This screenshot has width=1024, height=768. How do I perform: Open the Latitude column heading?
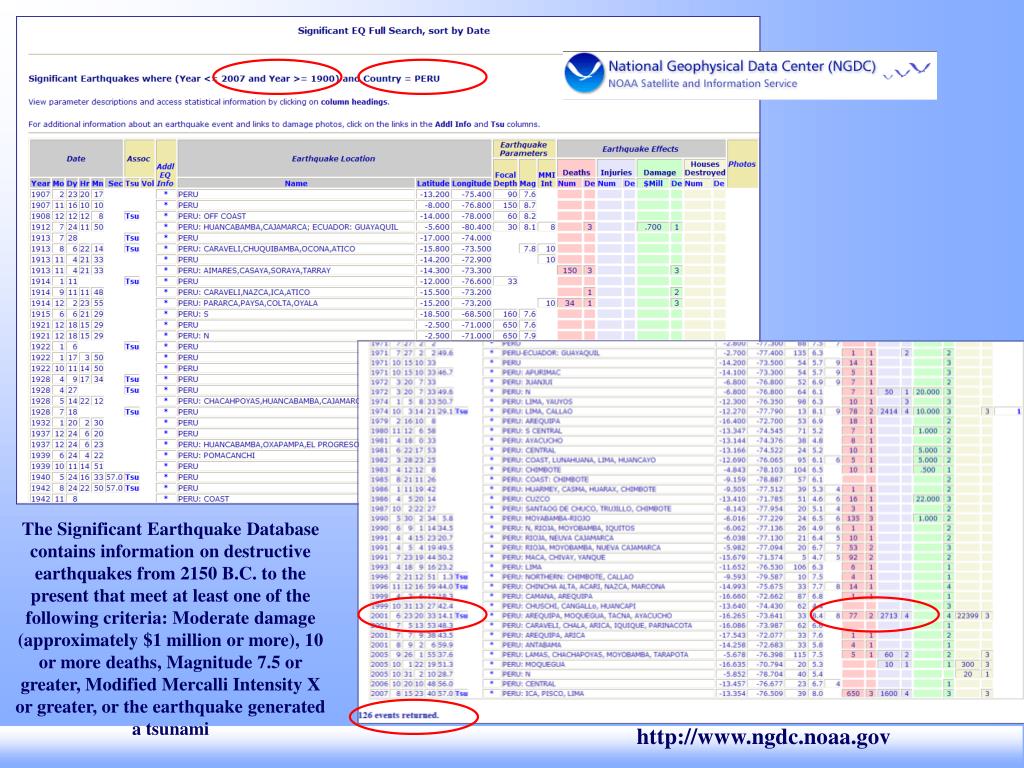click(433, 184)
